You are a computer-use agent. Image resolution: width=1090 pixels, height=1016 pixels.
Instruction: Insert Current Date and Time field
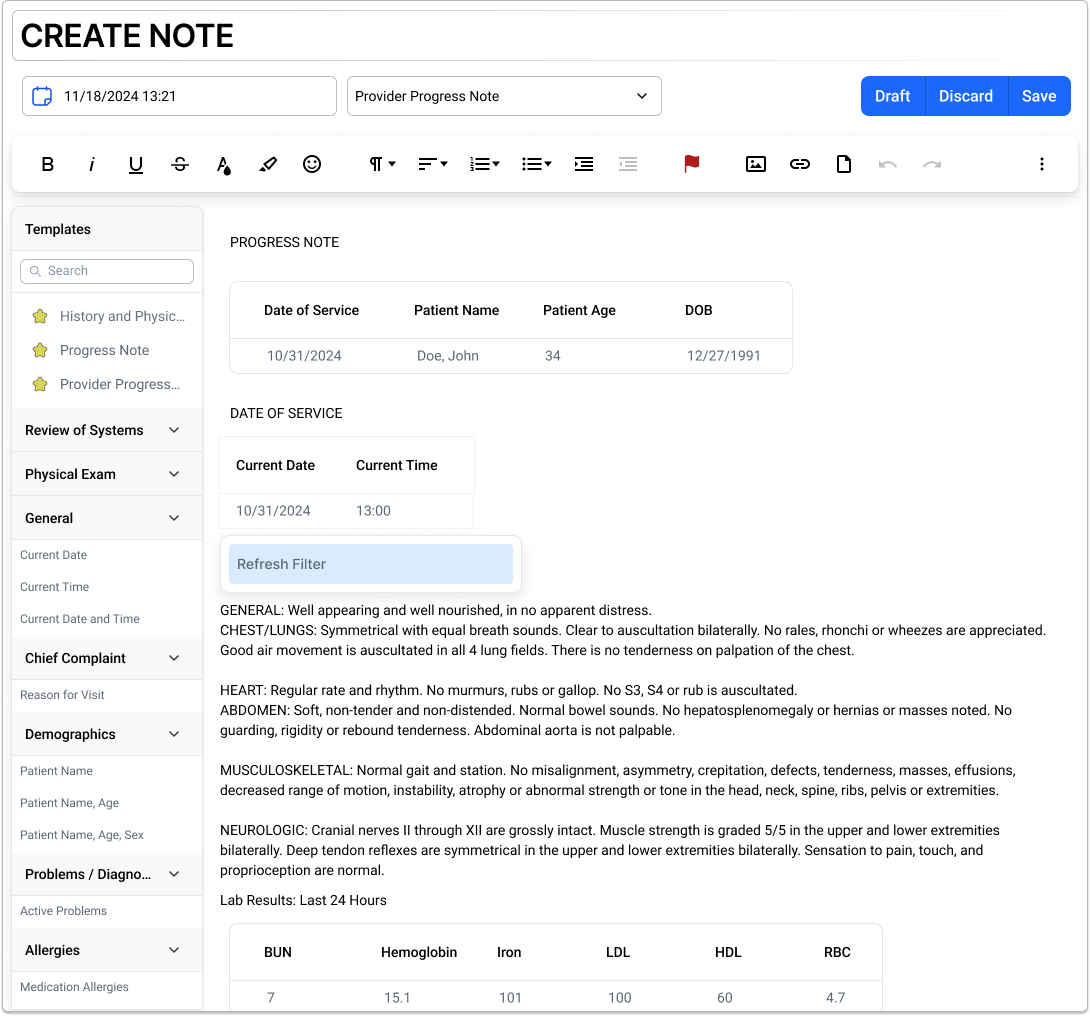coord(80,619)
